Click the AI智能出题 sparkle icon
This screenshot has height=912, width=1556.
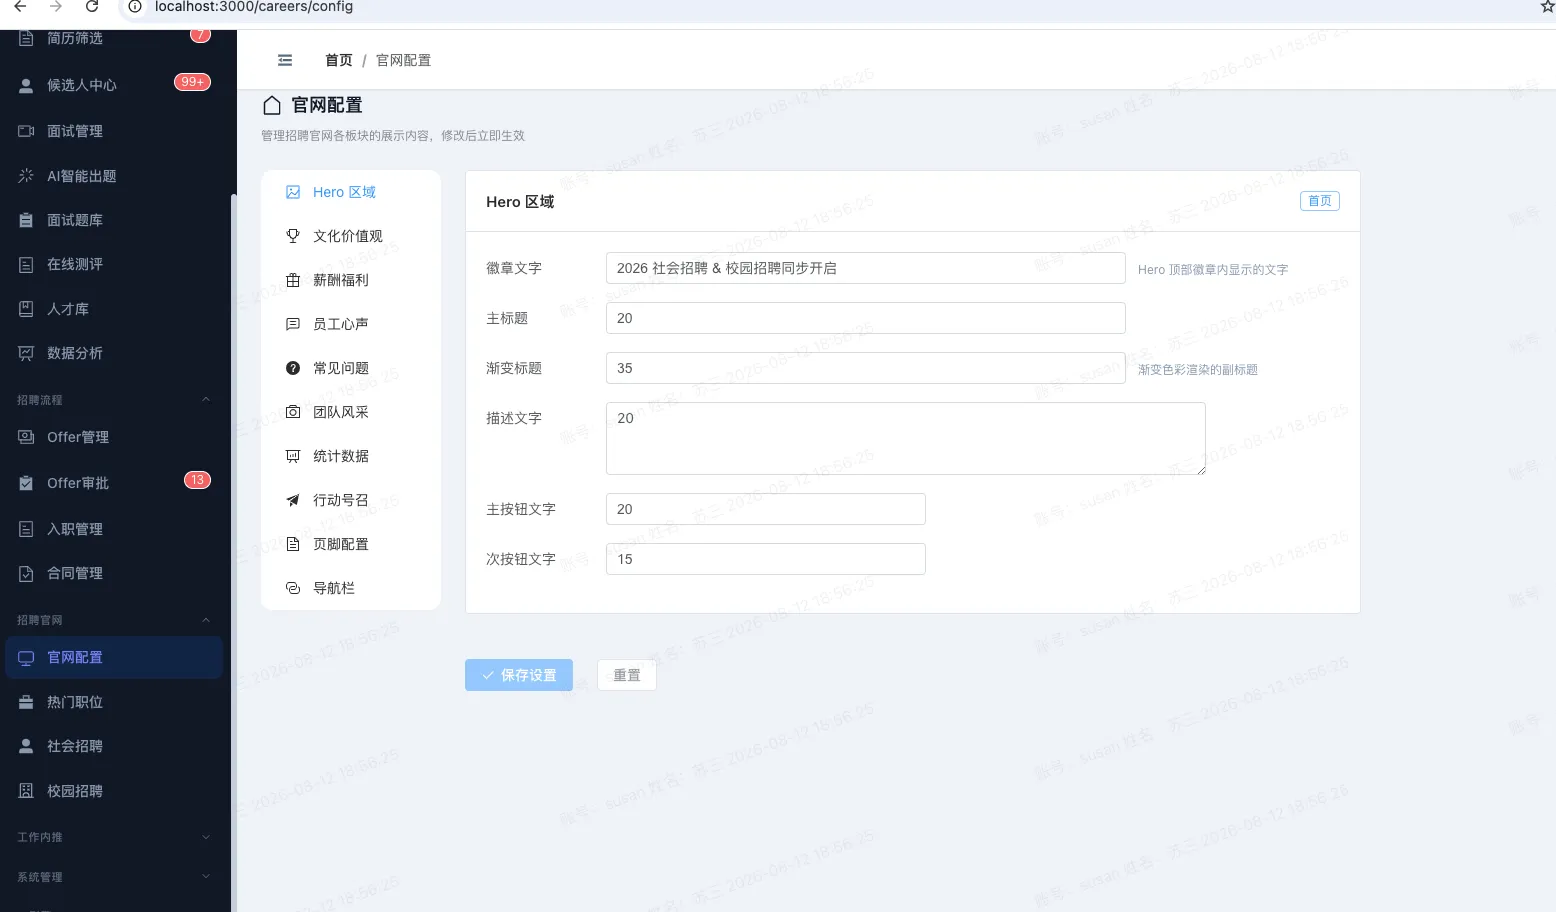(x=26, y=176)
